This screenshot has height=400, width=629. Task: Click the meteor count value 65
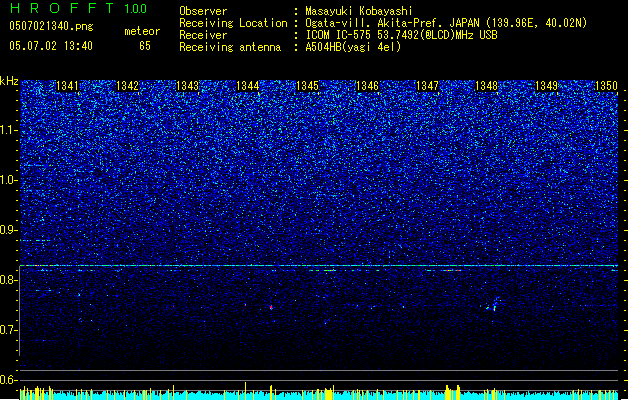click(x=145, y=46)
